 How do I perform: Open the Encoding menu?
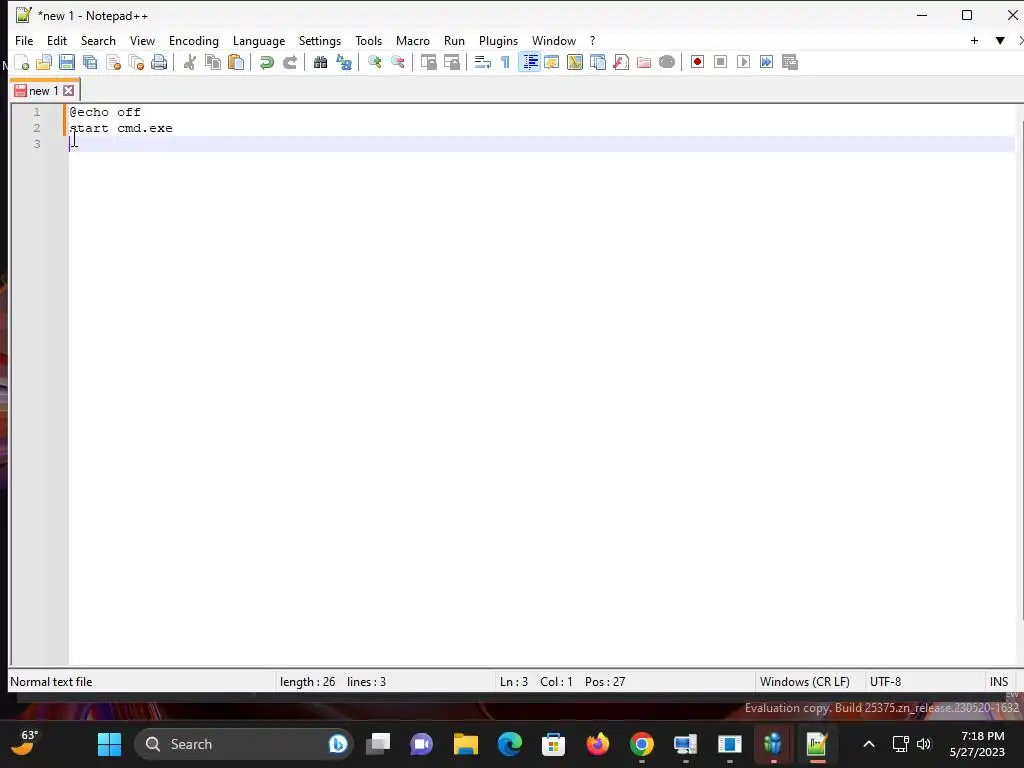(194, 40)
